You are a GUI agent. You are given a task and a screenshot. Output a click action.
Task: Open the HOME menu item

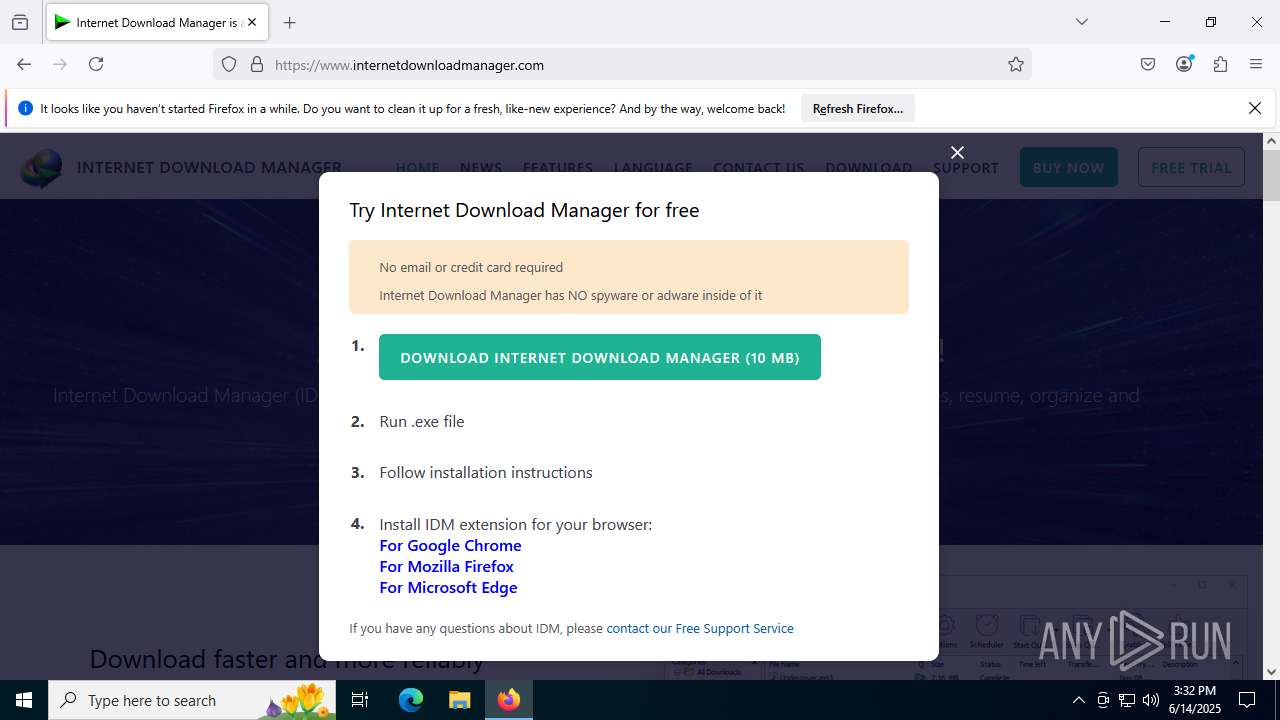tap(417, 167)
